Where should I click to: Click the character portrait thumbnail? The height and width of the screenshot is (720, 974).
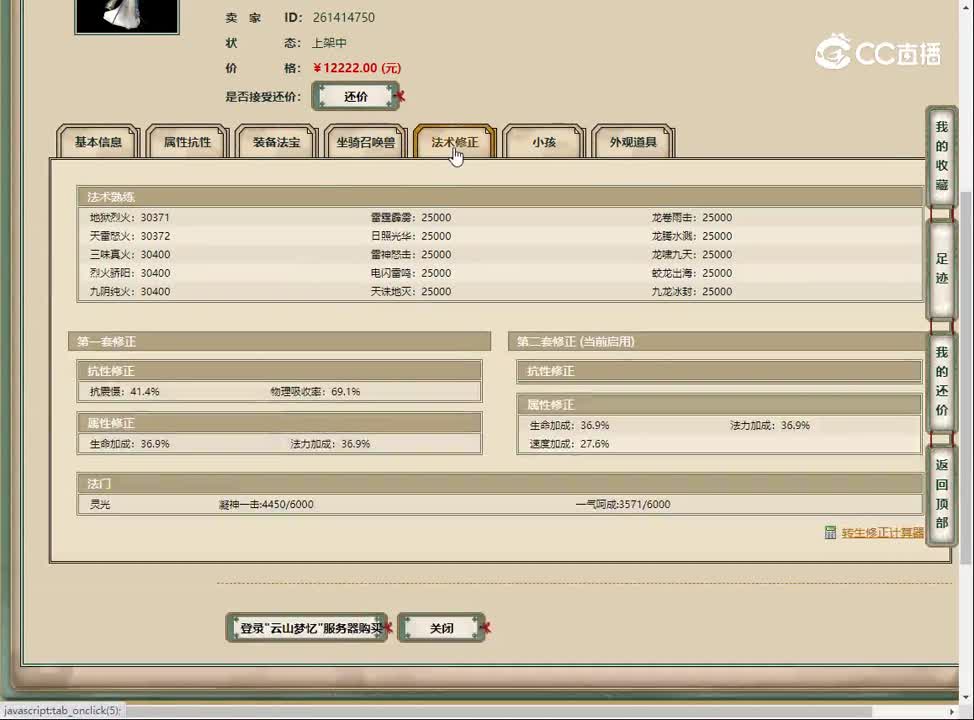click(127, 16)
